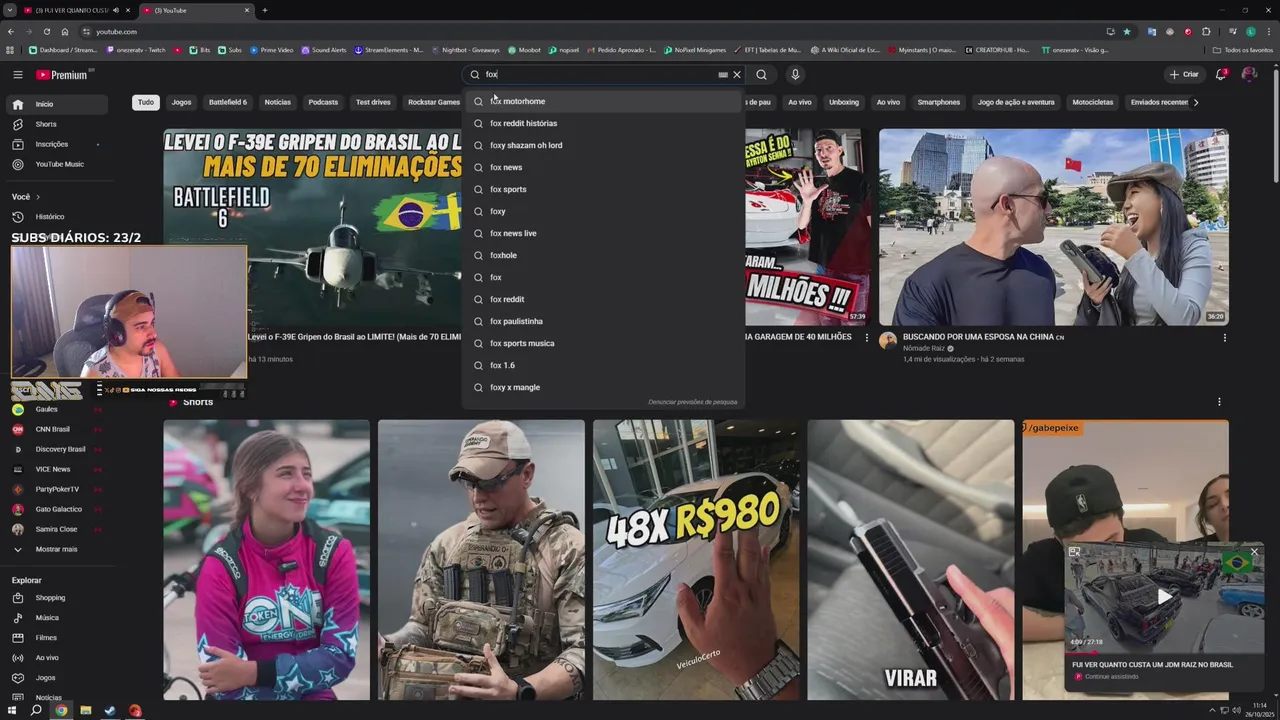
Task: Start voice search with microphone icon
Action: pos(795,74)
